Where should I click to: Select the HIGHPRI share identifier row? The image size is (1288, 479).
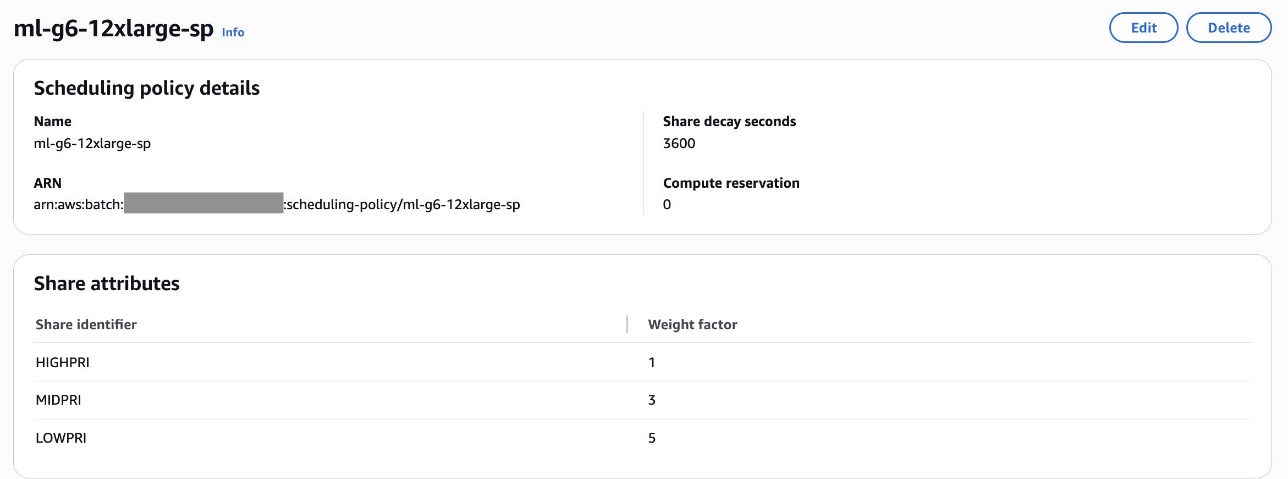click(62, 362)
